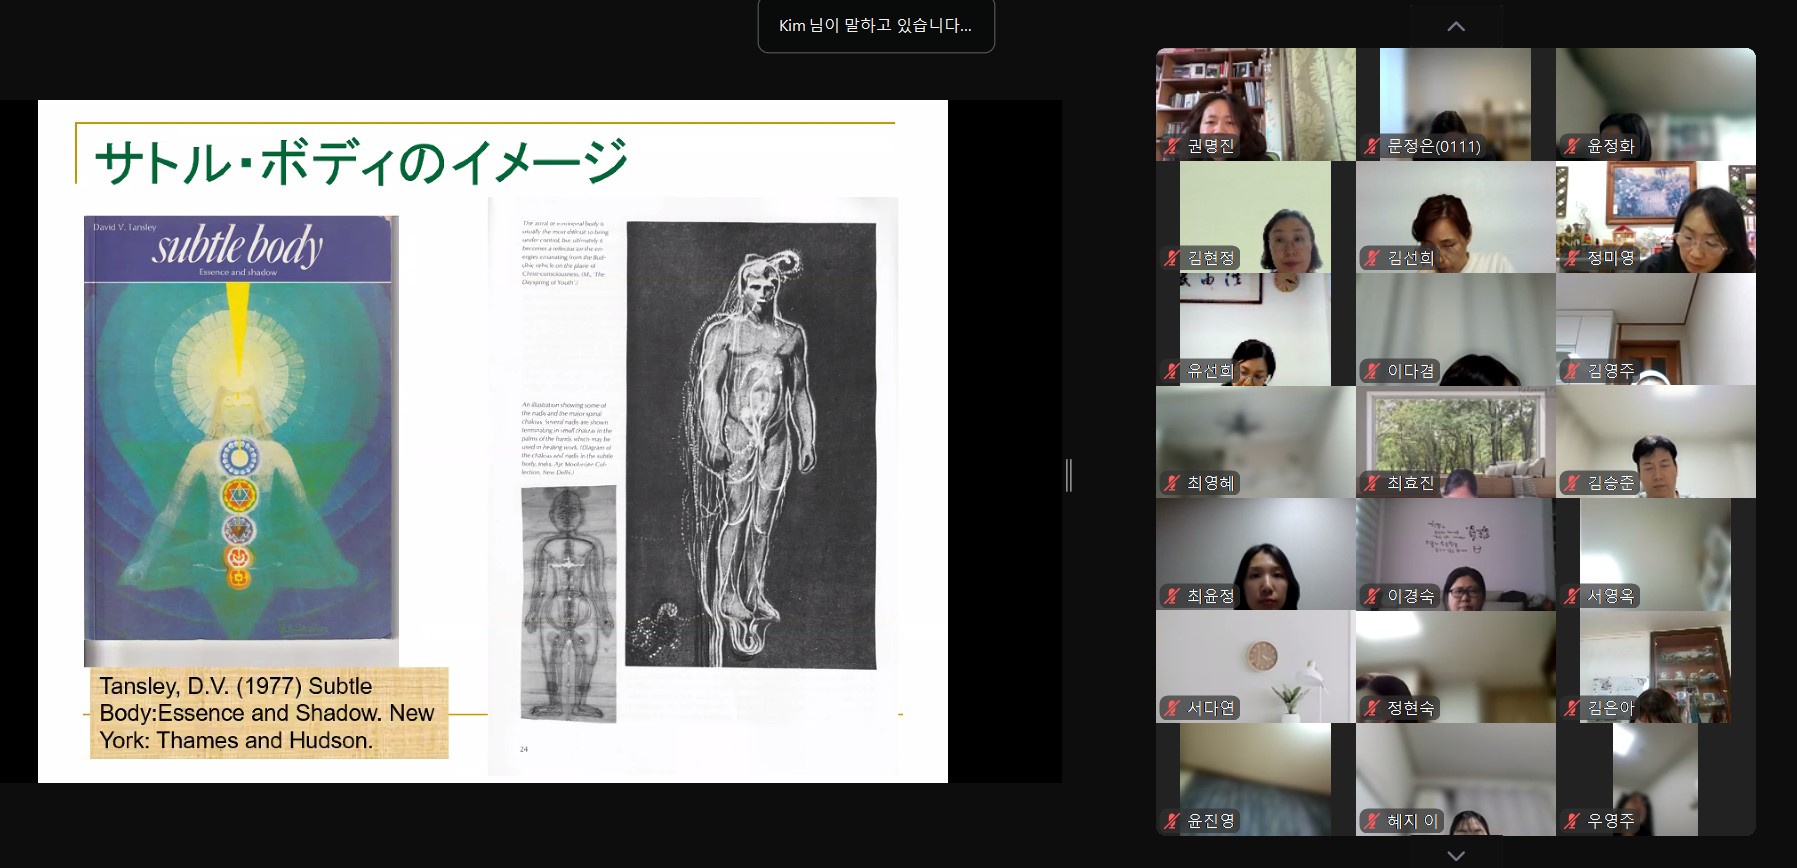Click the muted mic icon beside 서다연

click(1172, 708)
